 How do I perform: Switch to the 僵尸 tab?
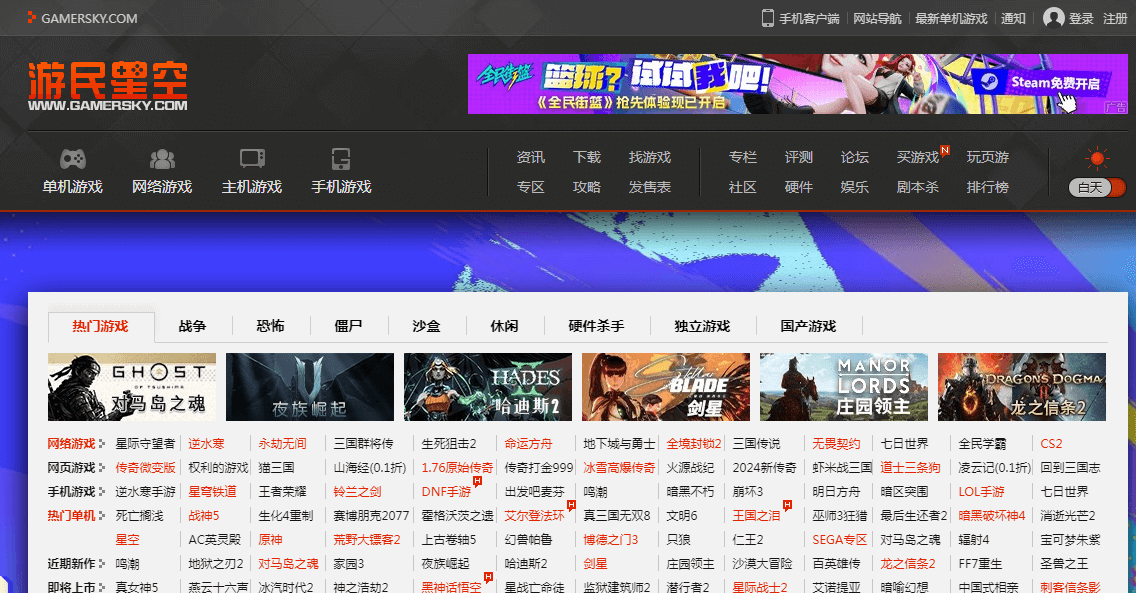[x=348, y=327]
